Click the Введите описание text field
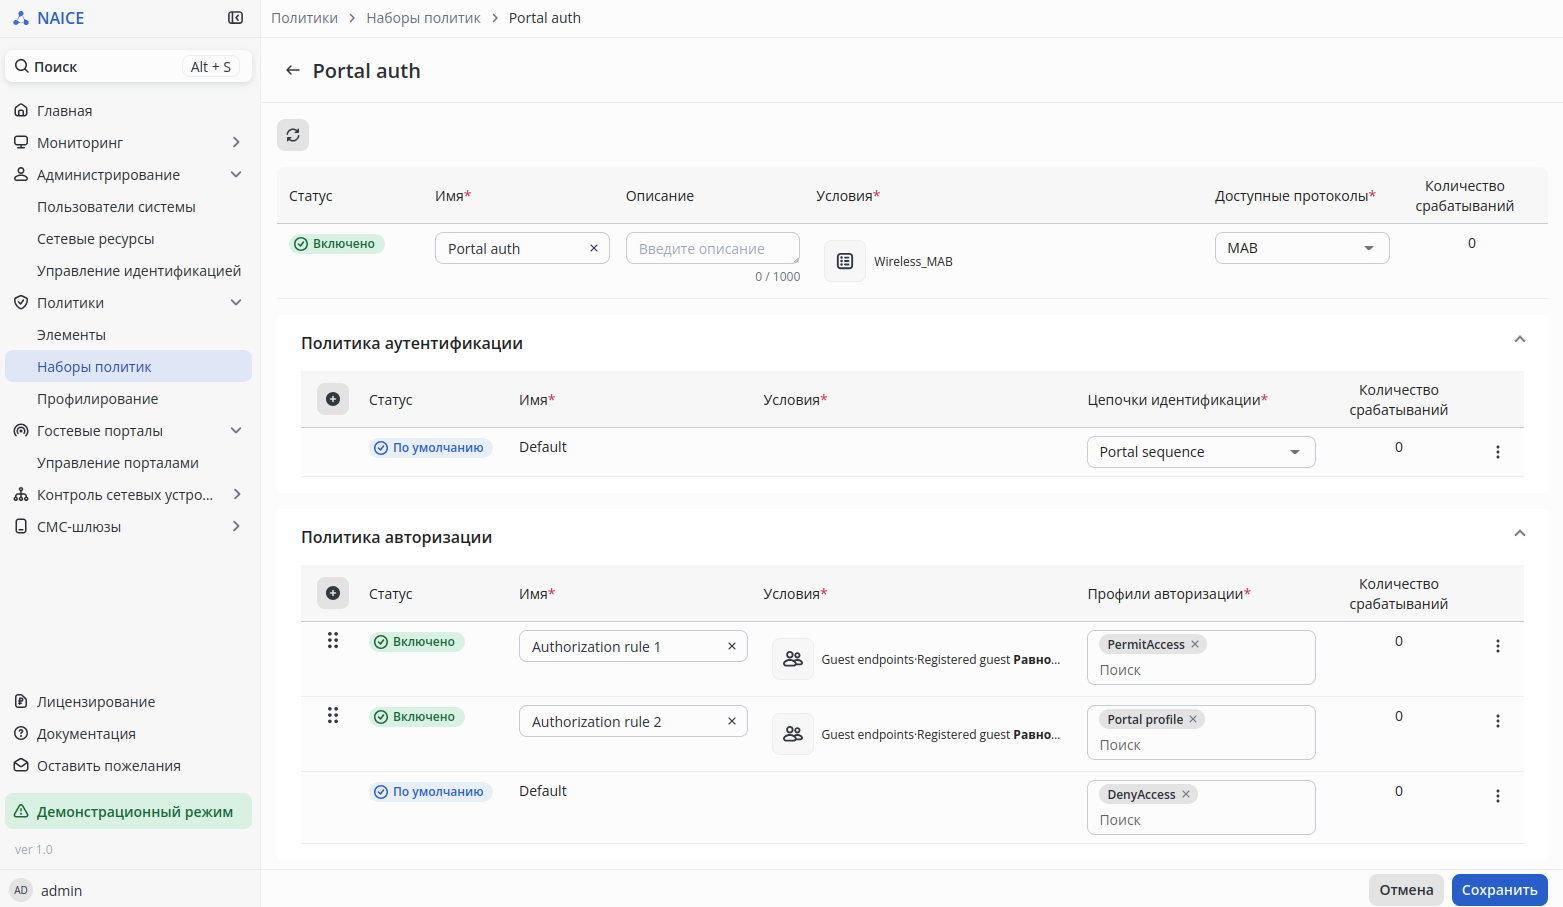Viewport: 1563px width, 907px height. click(711, 249)
